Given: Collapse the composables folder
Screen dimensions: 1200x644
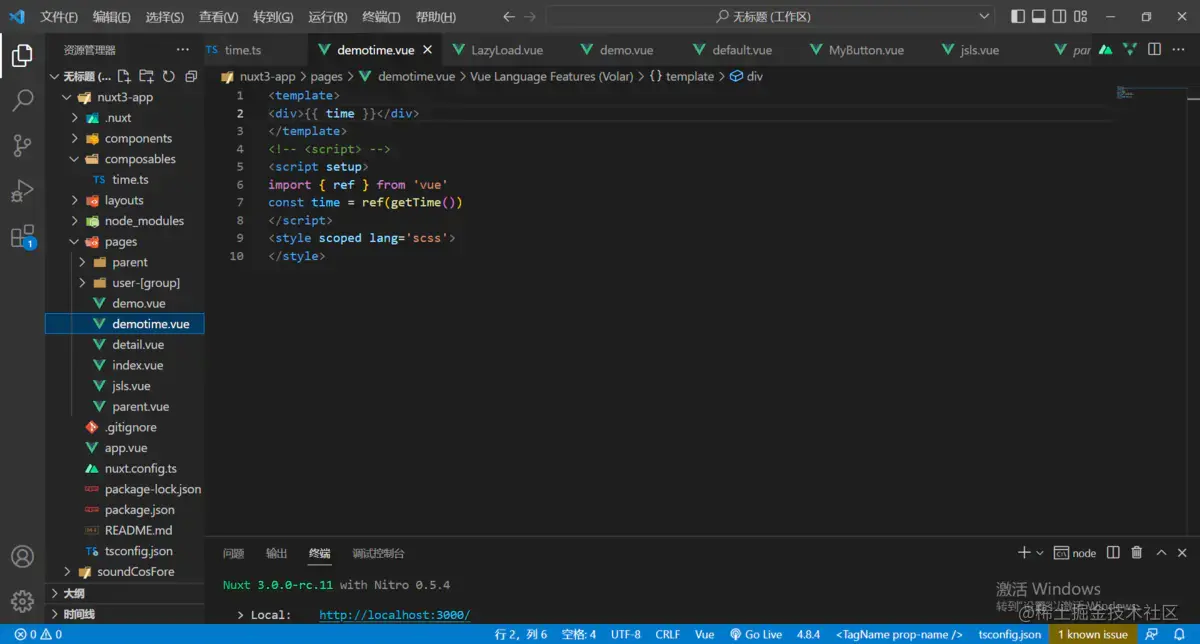Looking at the screenshot, I should click(75, 159).
